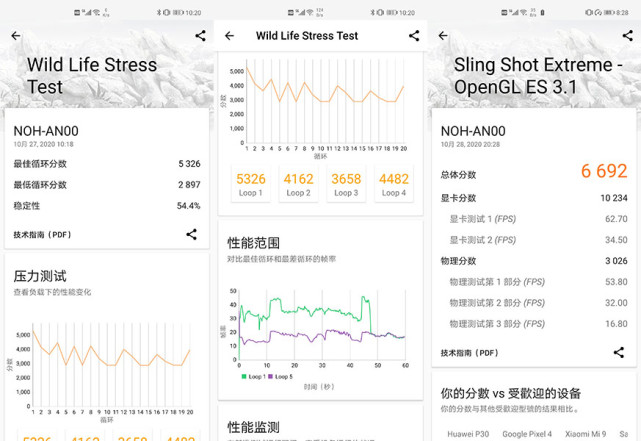Click 物理测试第 1 部分 (FPS) row
The height and width of the screenshot is (441, 641).
click(x=534, y=282)
